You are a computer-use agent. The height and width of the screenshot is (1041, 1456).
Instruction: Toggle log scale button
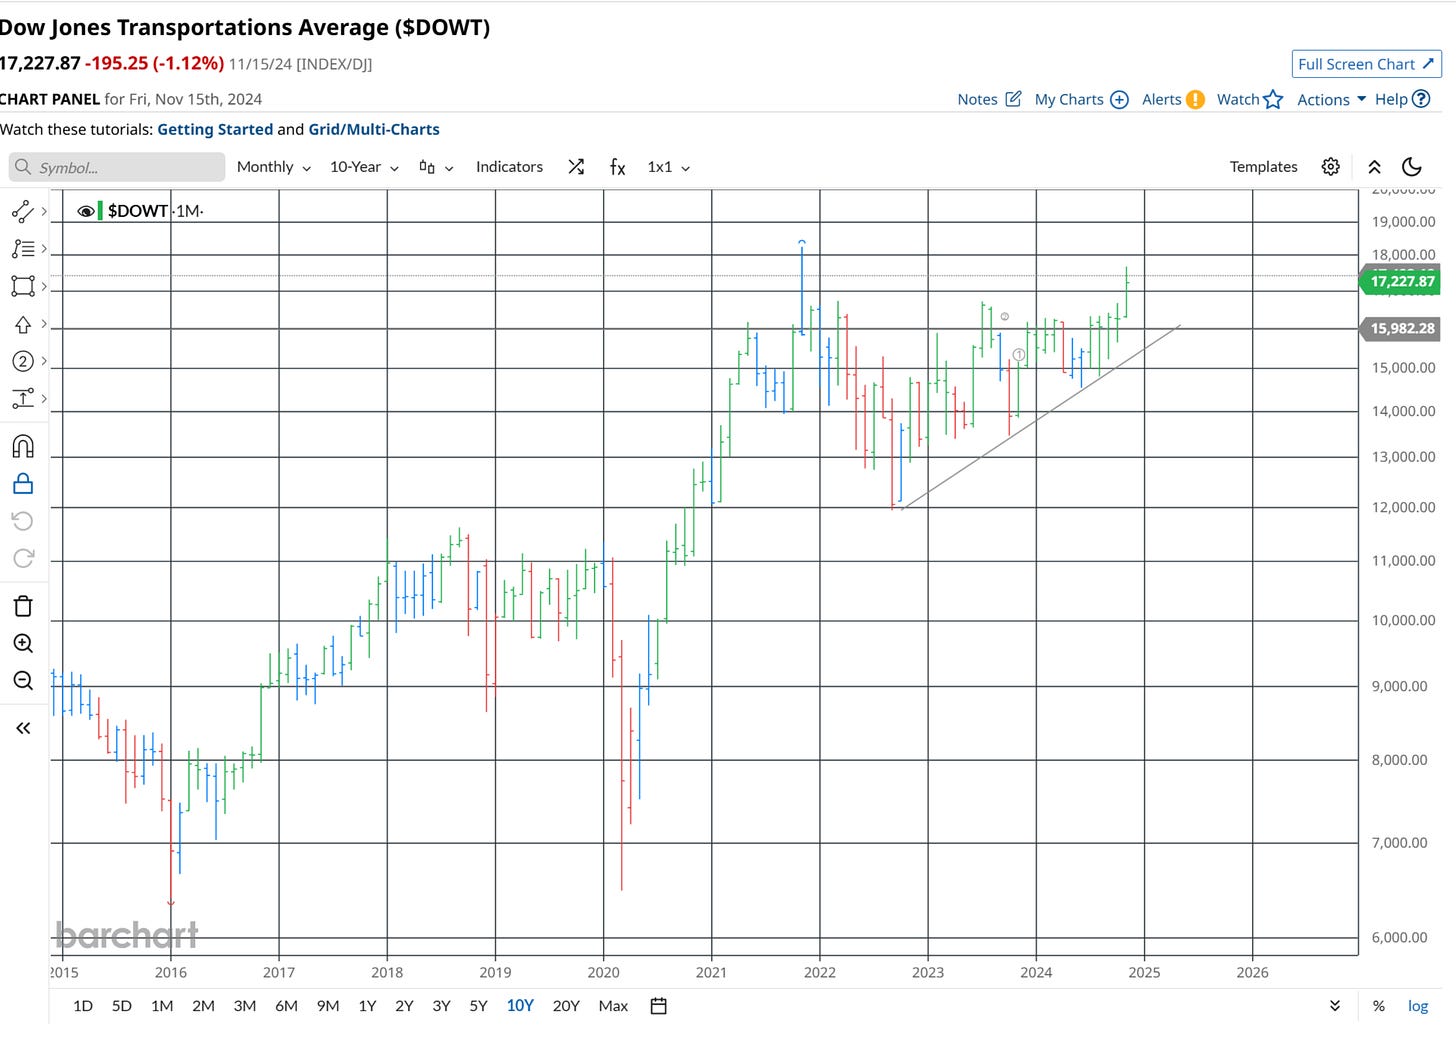coord(1418,1006)
